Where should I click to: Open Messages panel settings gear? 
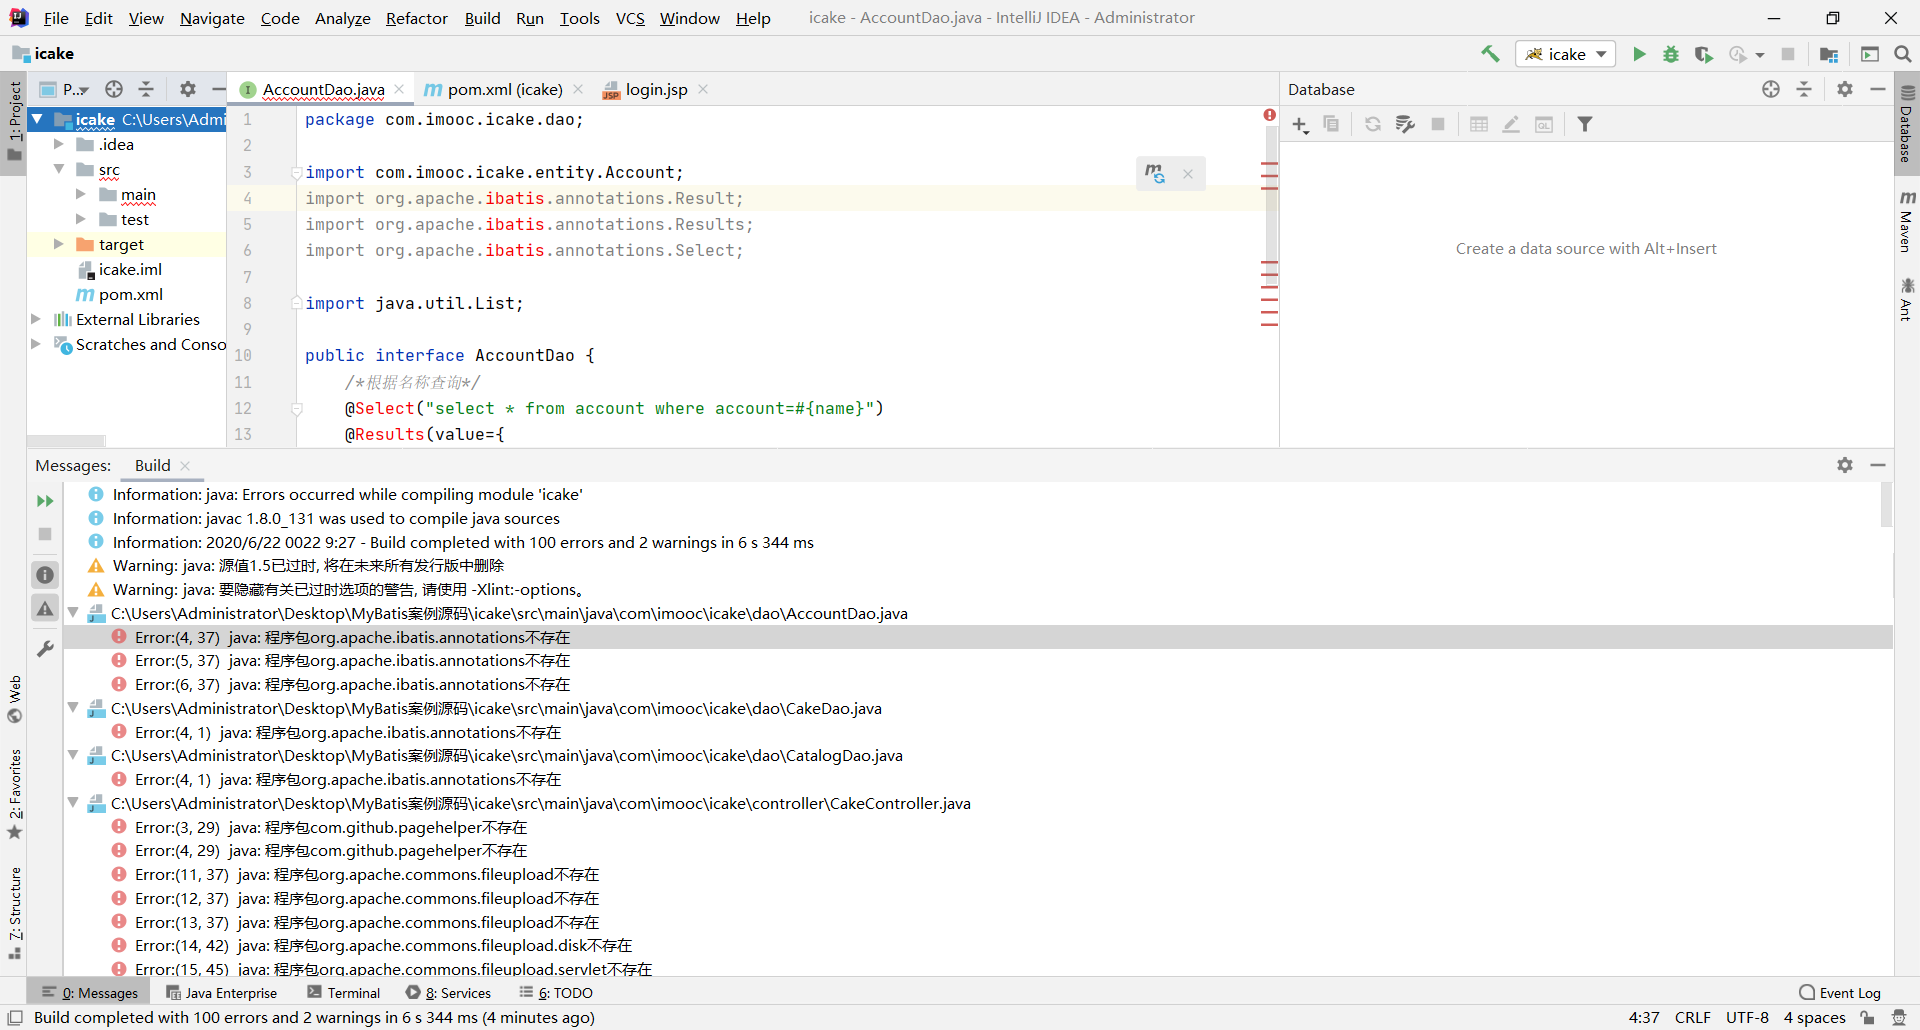click(1845, 465)
